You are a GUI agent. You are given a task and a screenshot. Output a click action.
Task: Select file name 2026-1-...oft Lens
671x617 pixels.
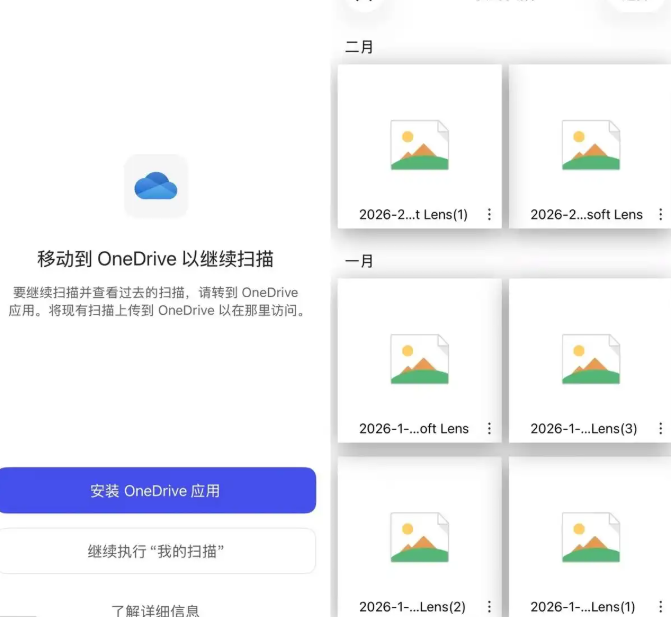coord(414,428)
